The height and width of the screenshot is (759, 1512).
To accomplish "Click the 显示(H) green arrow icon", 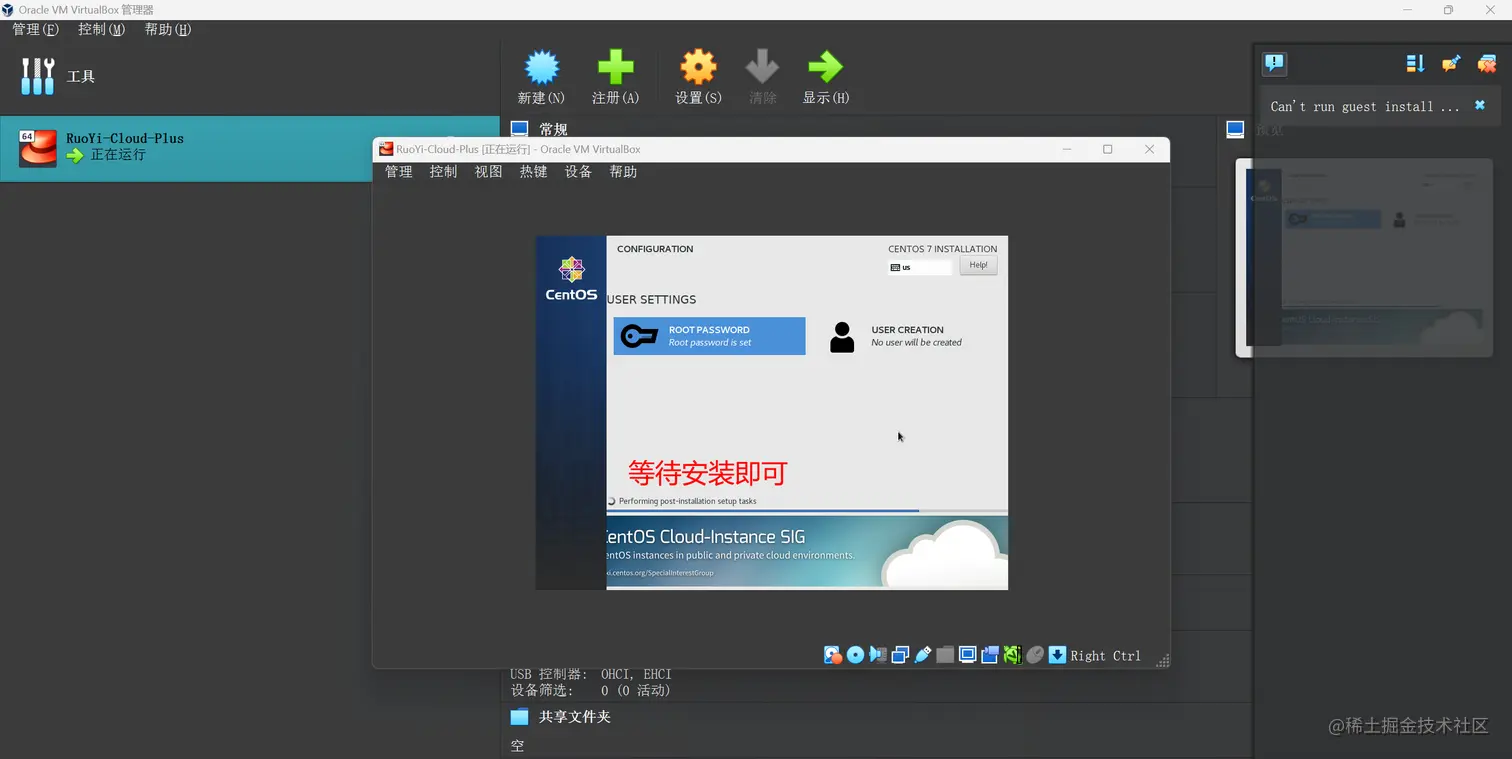I will click(825, 68).
